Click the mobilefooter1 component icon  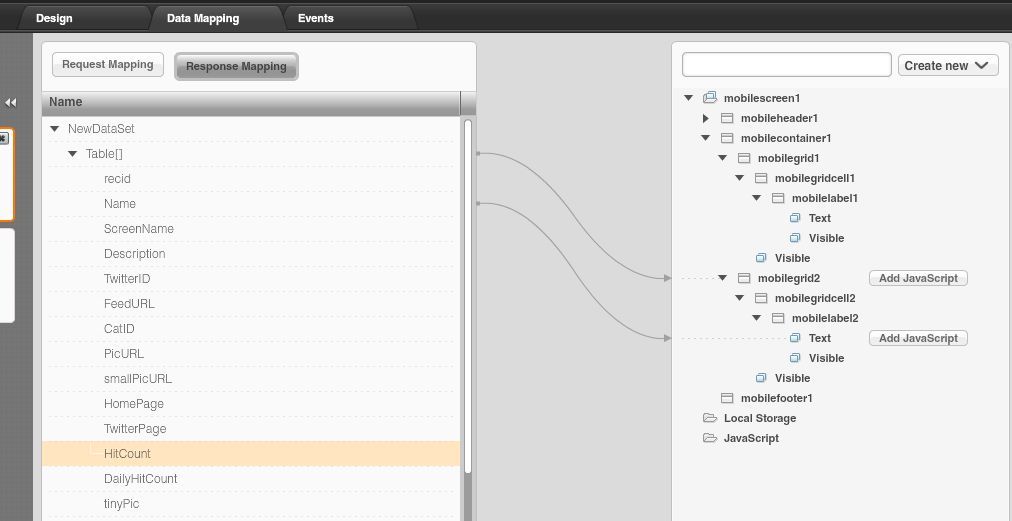[727, 398]
